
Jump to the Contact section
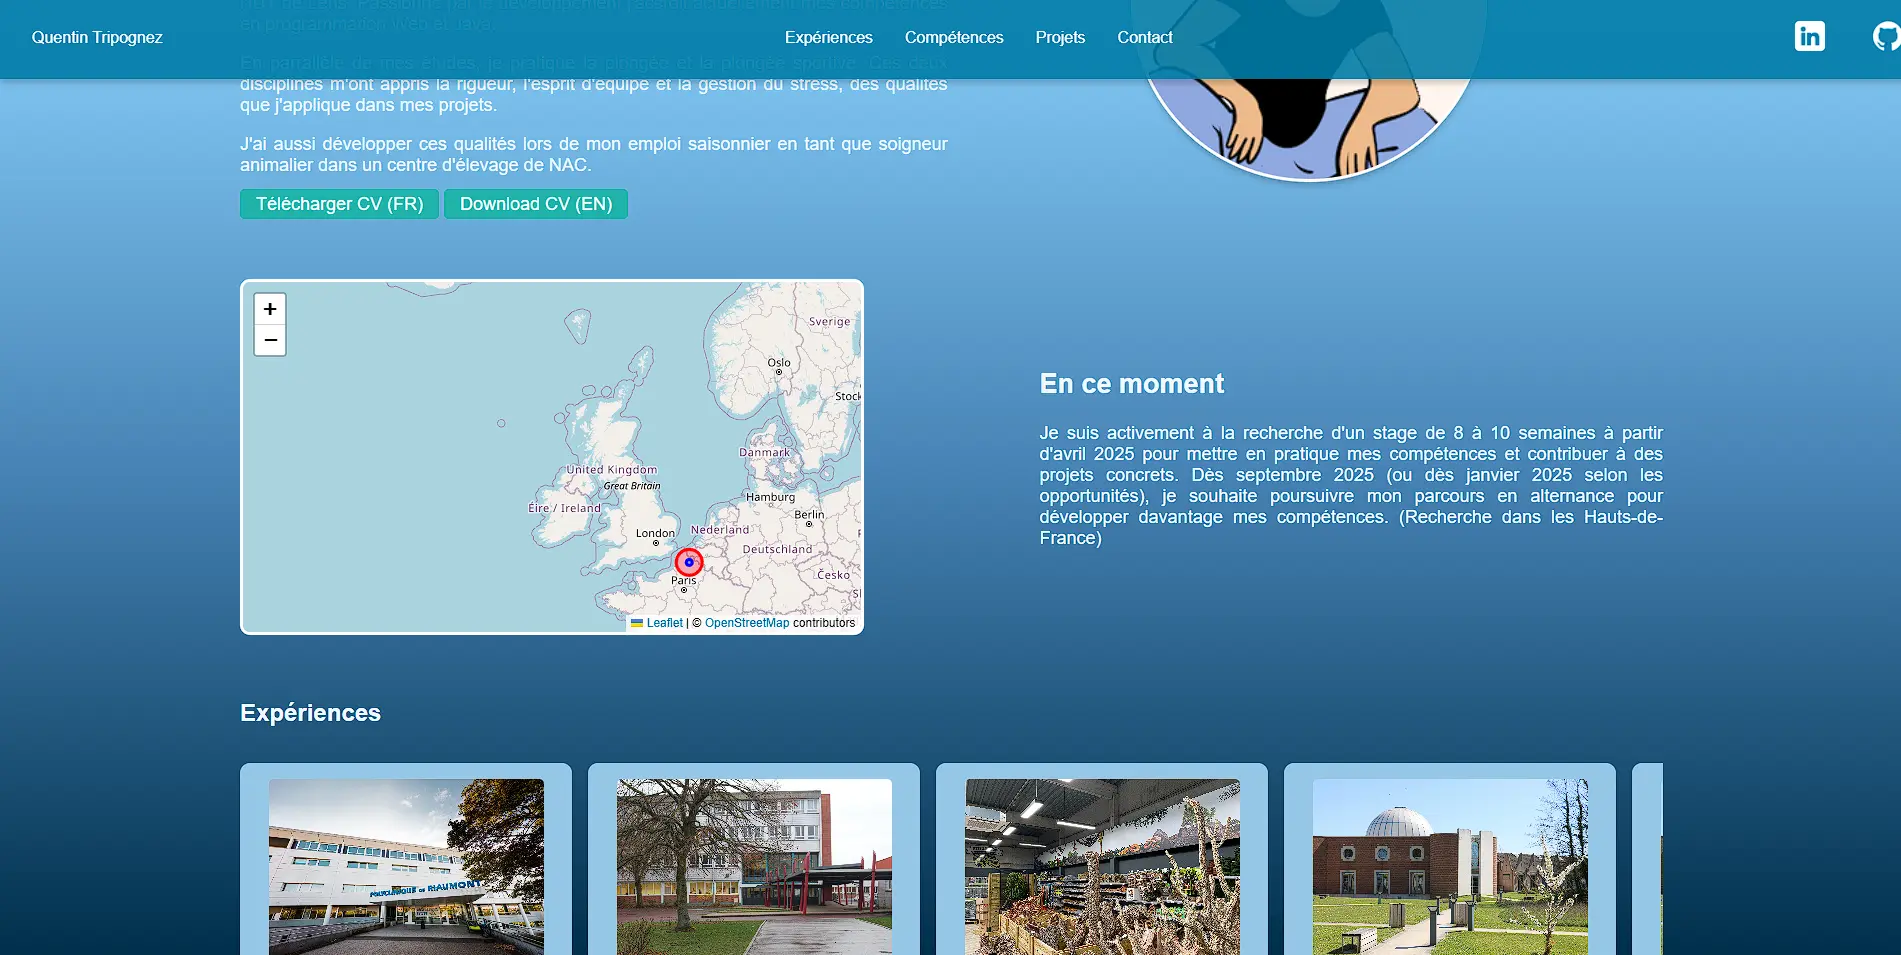[x=1144, y=37]
